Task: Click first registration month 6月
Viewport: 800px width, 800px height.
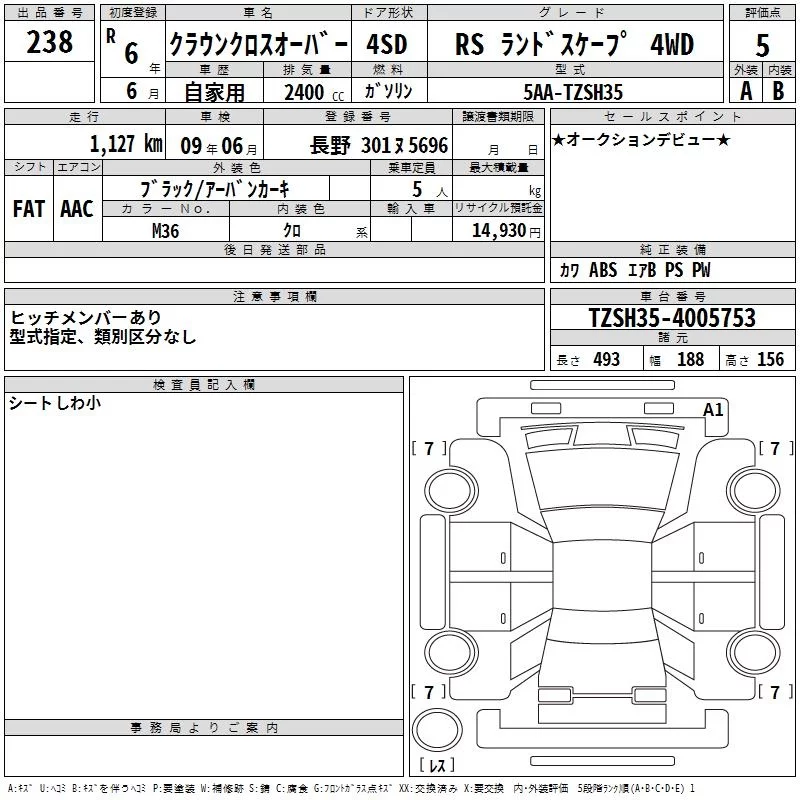Action: coord(142,91)
